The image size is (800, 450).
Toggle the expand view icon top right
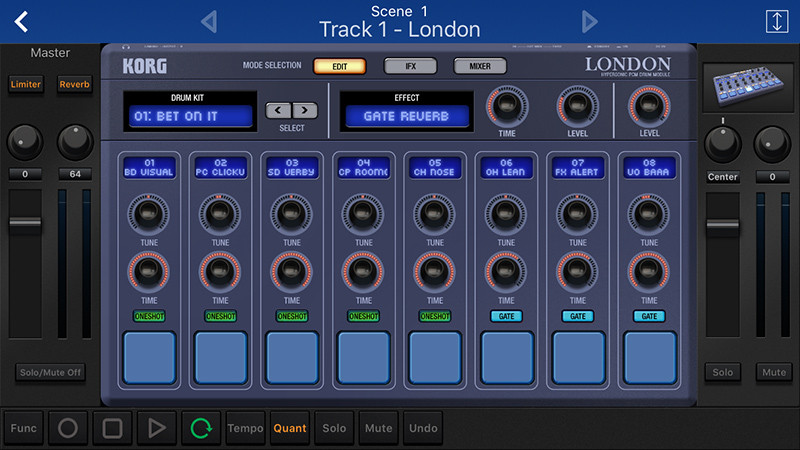pos(777,21)
